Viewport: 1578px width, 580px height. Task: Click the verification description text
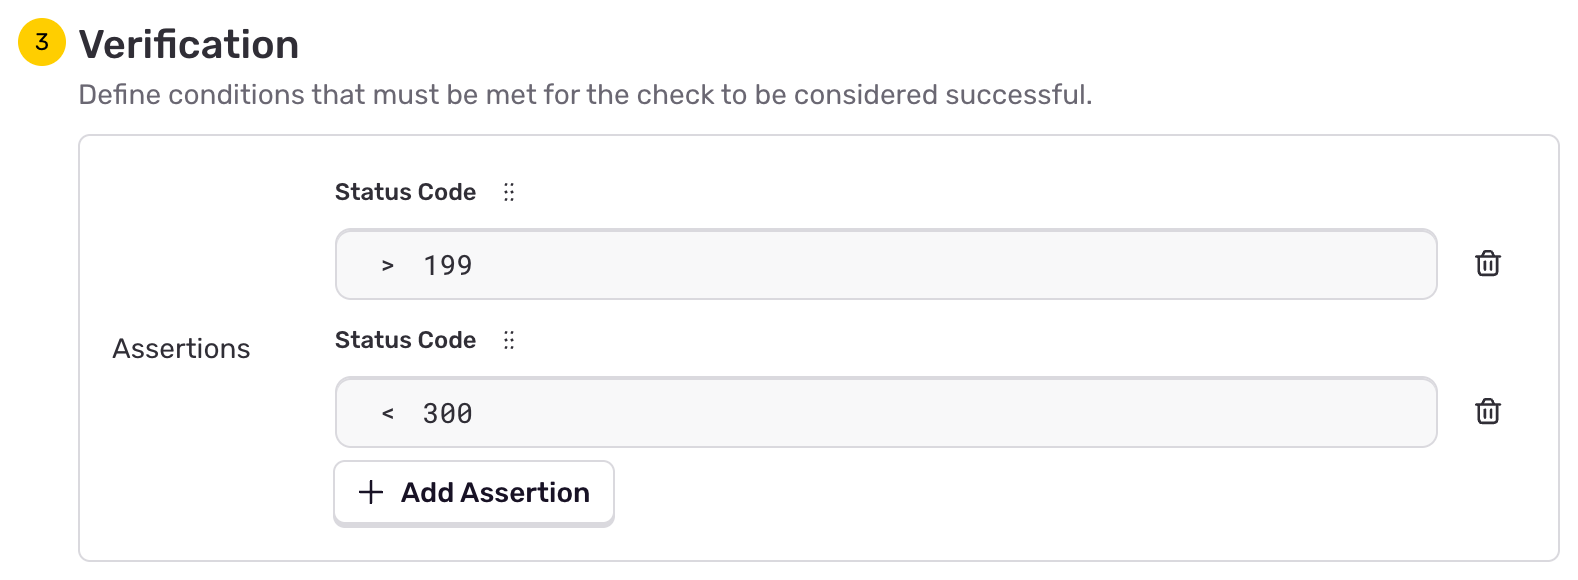(x=585, y=94)
